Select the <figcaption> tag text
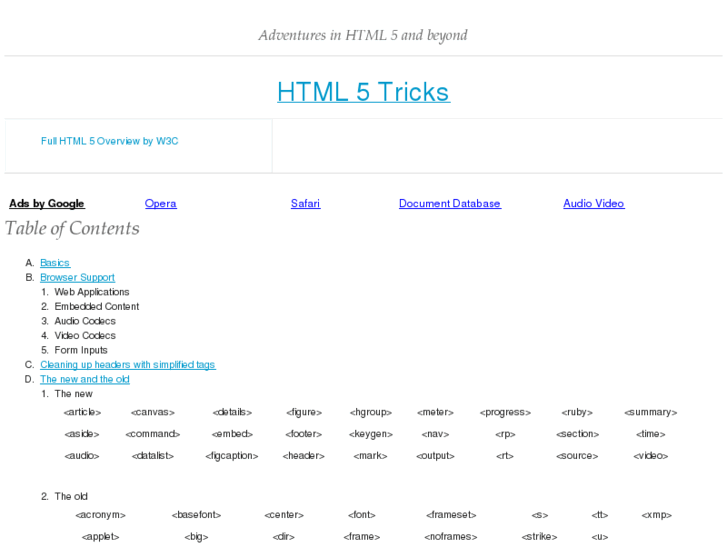This screenshot has height=545, width=727. coord(232,455)
